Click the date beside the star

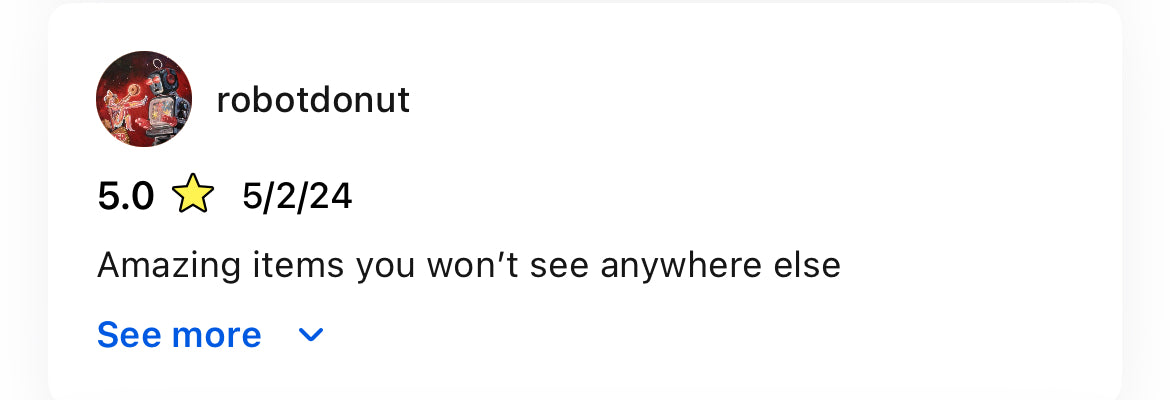[297, 196]
